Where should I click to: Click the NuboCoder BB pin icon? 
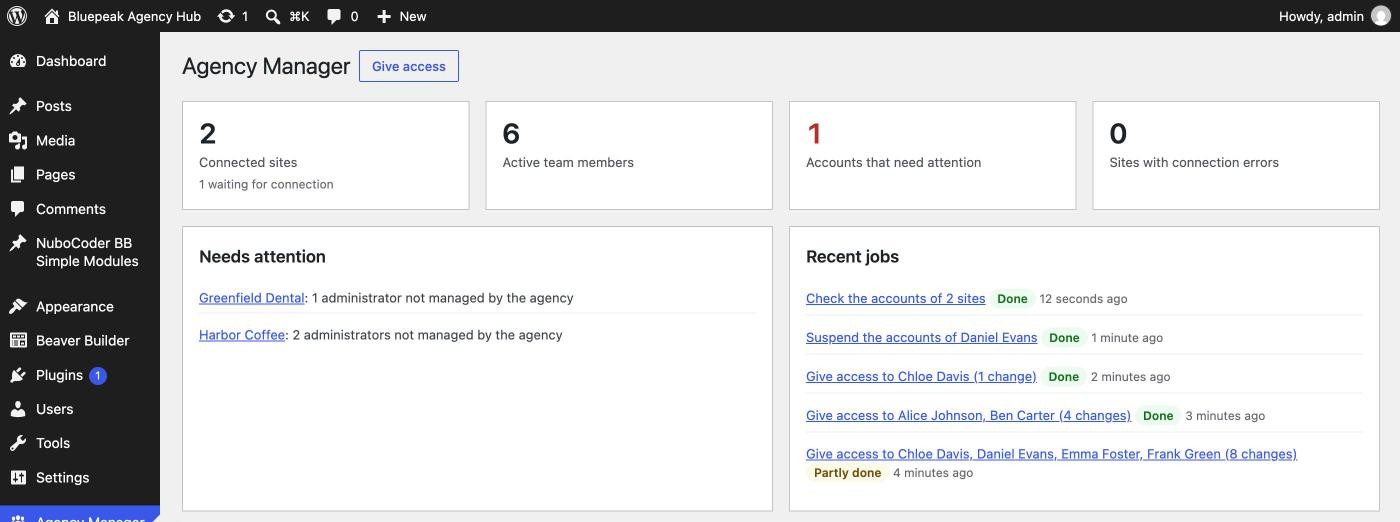coord(18,243)
